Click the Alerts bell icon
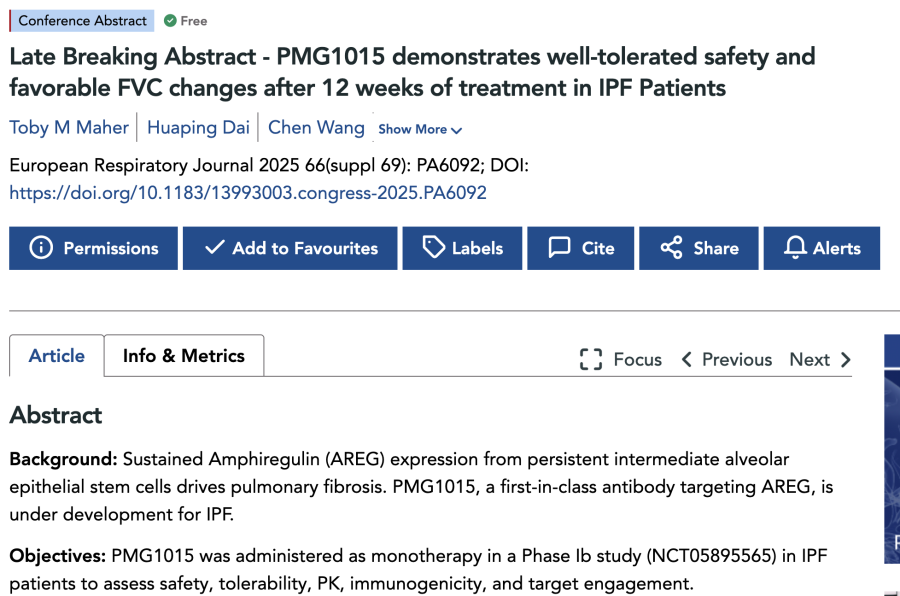900x596 pixels. [795, 248]
